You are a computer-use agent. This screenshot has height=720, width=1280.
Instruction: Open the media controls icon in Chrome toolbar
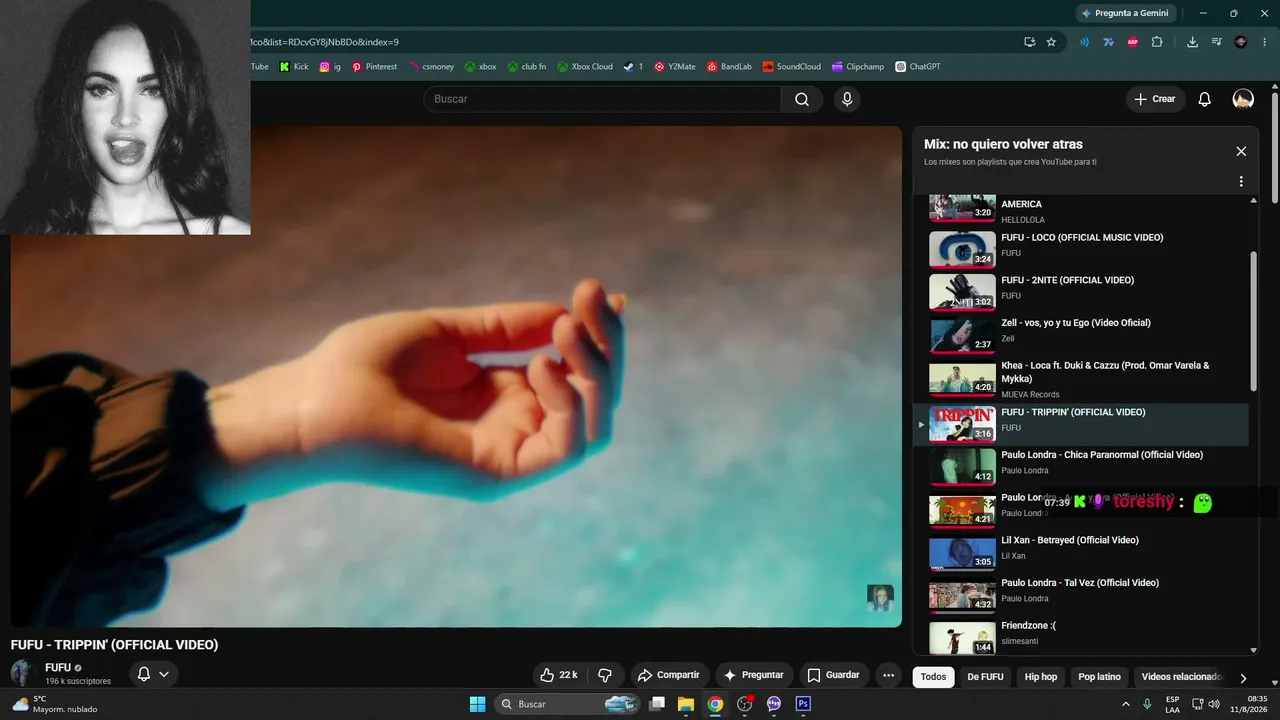pos(1216,42)
